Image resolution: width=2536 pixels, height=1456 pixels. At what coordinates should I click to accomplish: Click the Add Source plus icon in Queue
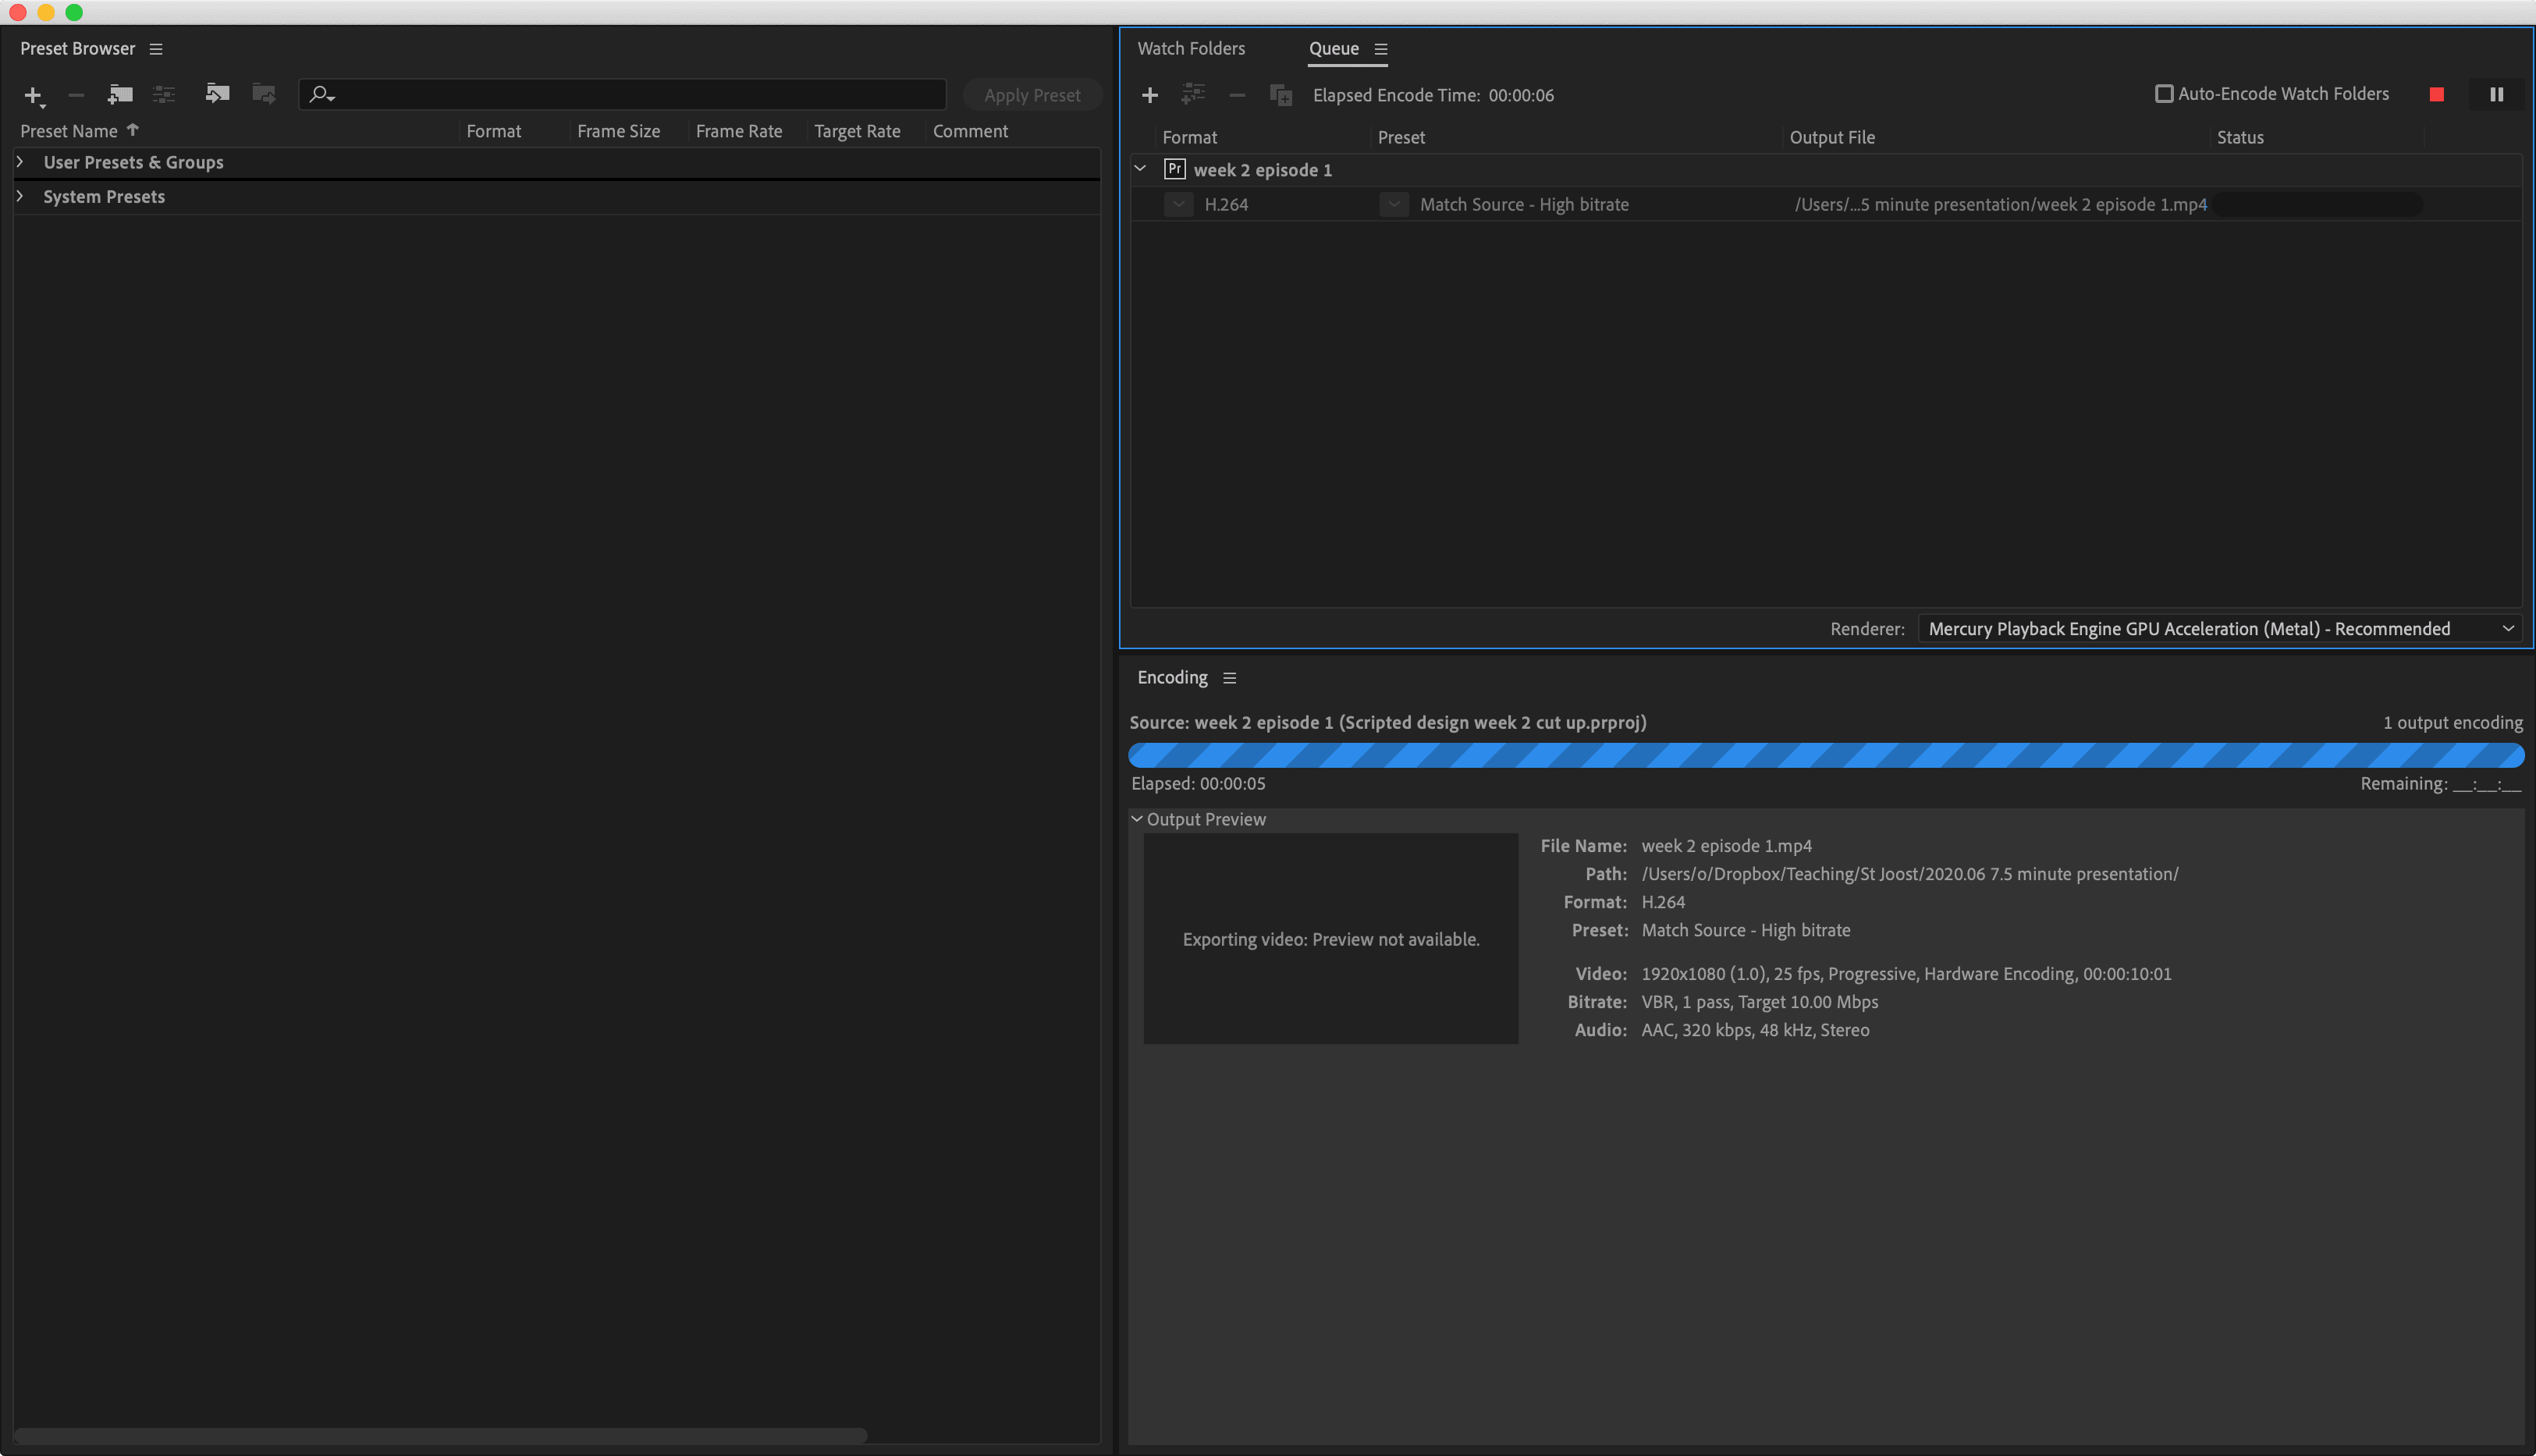point(1150,95)
